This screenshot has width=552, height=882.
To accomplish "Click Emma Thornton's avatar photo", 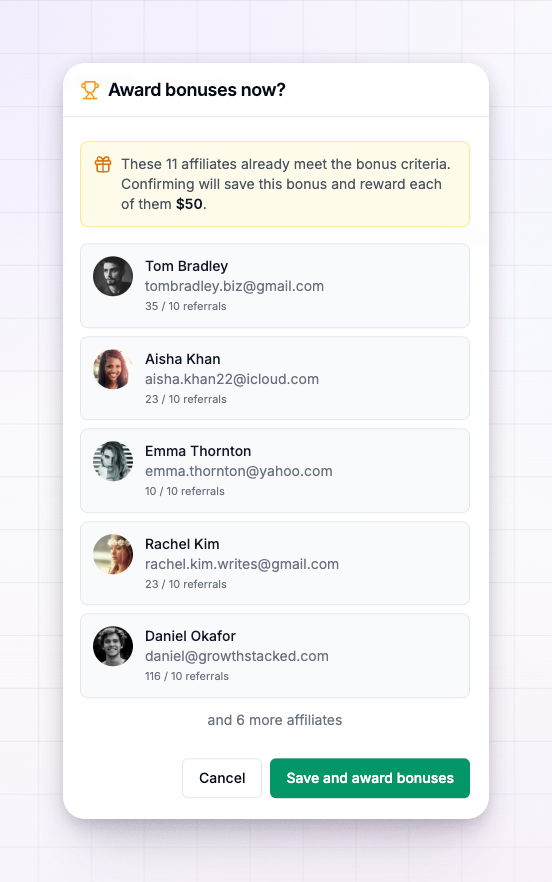I will [x=113, y=461].
